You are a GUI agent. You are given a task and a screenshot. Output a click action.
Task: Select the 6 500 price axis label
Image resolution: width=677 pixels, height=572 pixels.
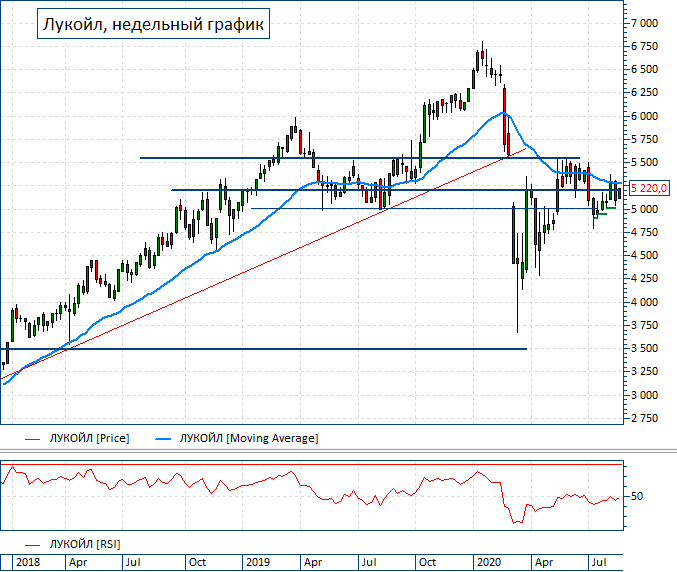click(x=645, y=70)
